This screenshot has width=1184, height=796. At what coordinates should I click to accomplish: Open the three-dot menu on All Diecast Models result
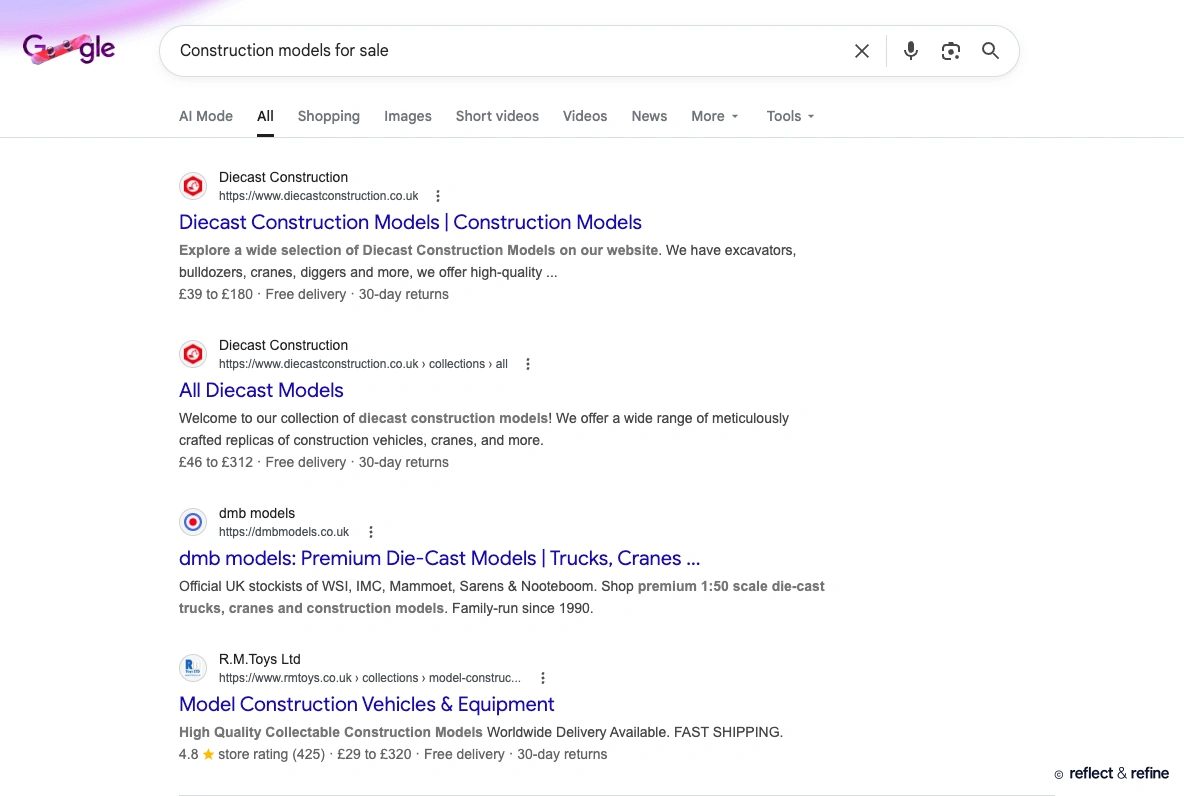(527, 363)
